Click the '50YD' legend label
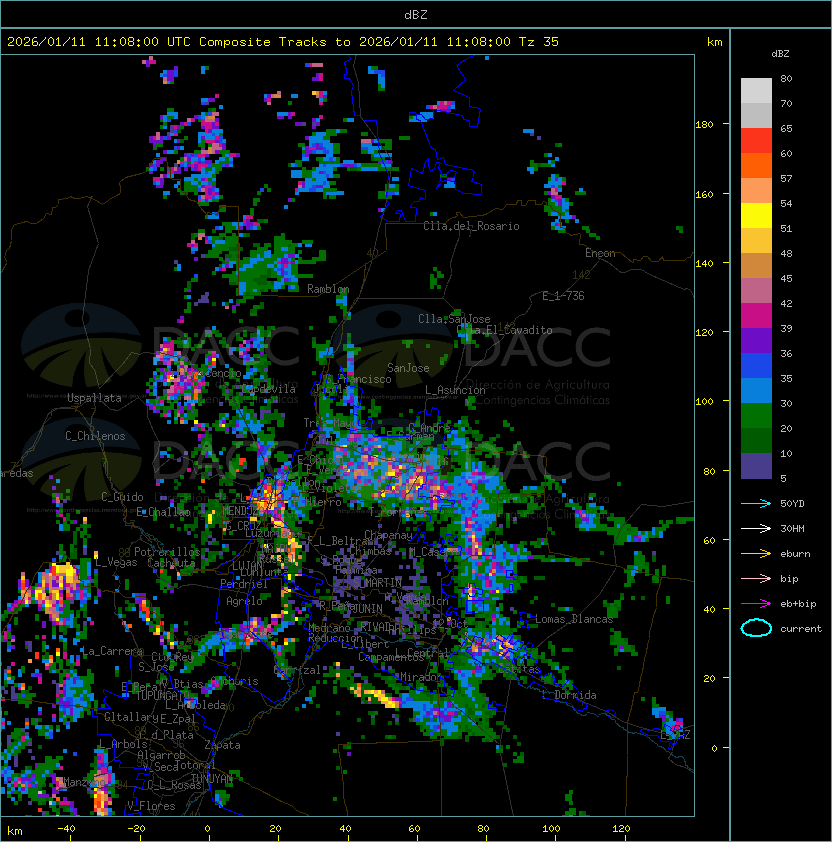The width and height of the screenshot is (832, 842). [792, 504]
